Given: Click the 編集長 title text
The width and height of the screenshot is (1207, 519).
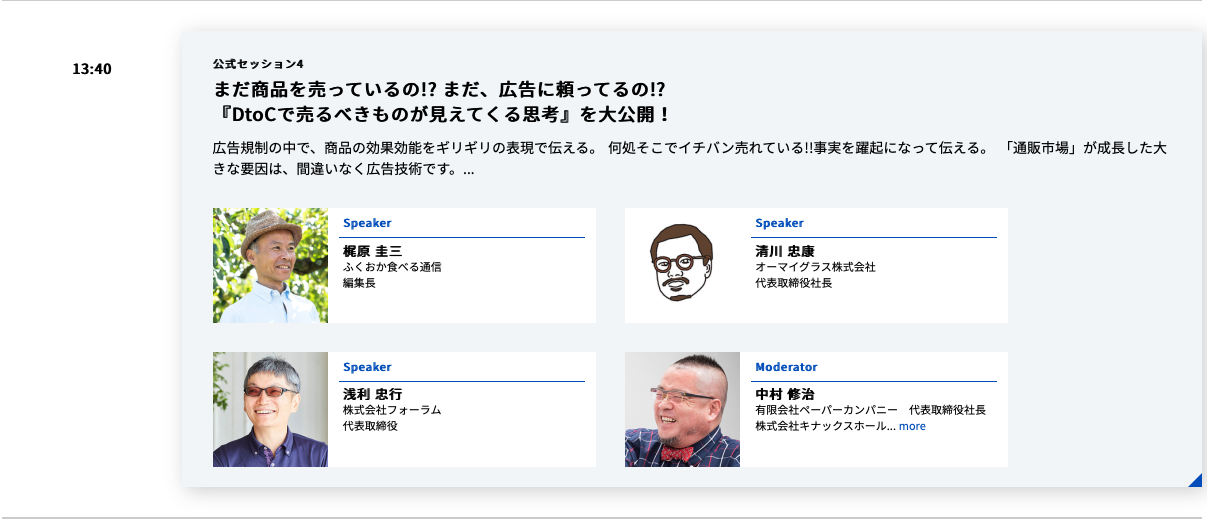Looking at the screenshot, I should point(359,283).
